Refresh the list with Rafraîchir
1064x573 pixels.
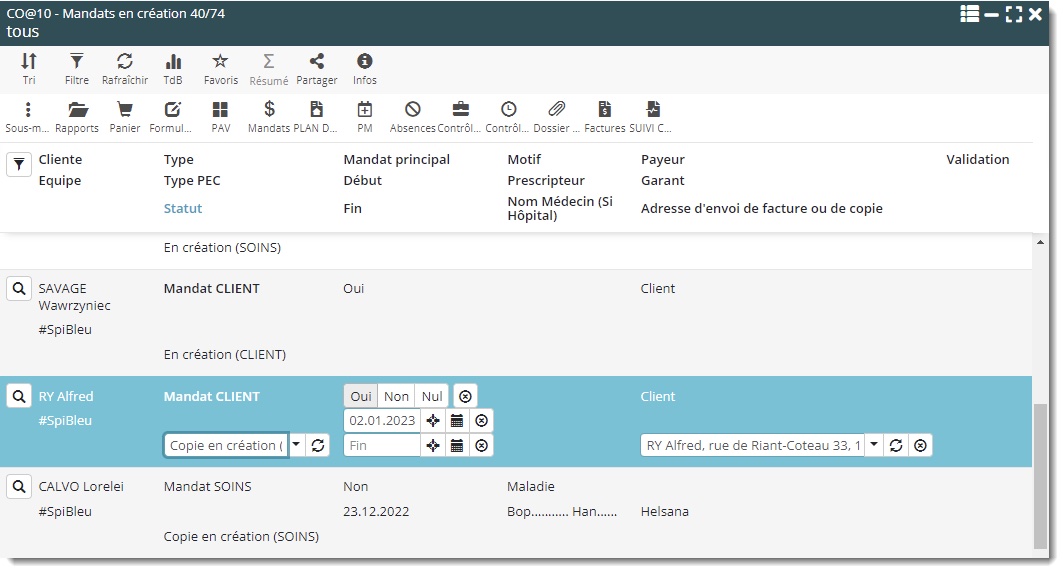coord(125,62)
